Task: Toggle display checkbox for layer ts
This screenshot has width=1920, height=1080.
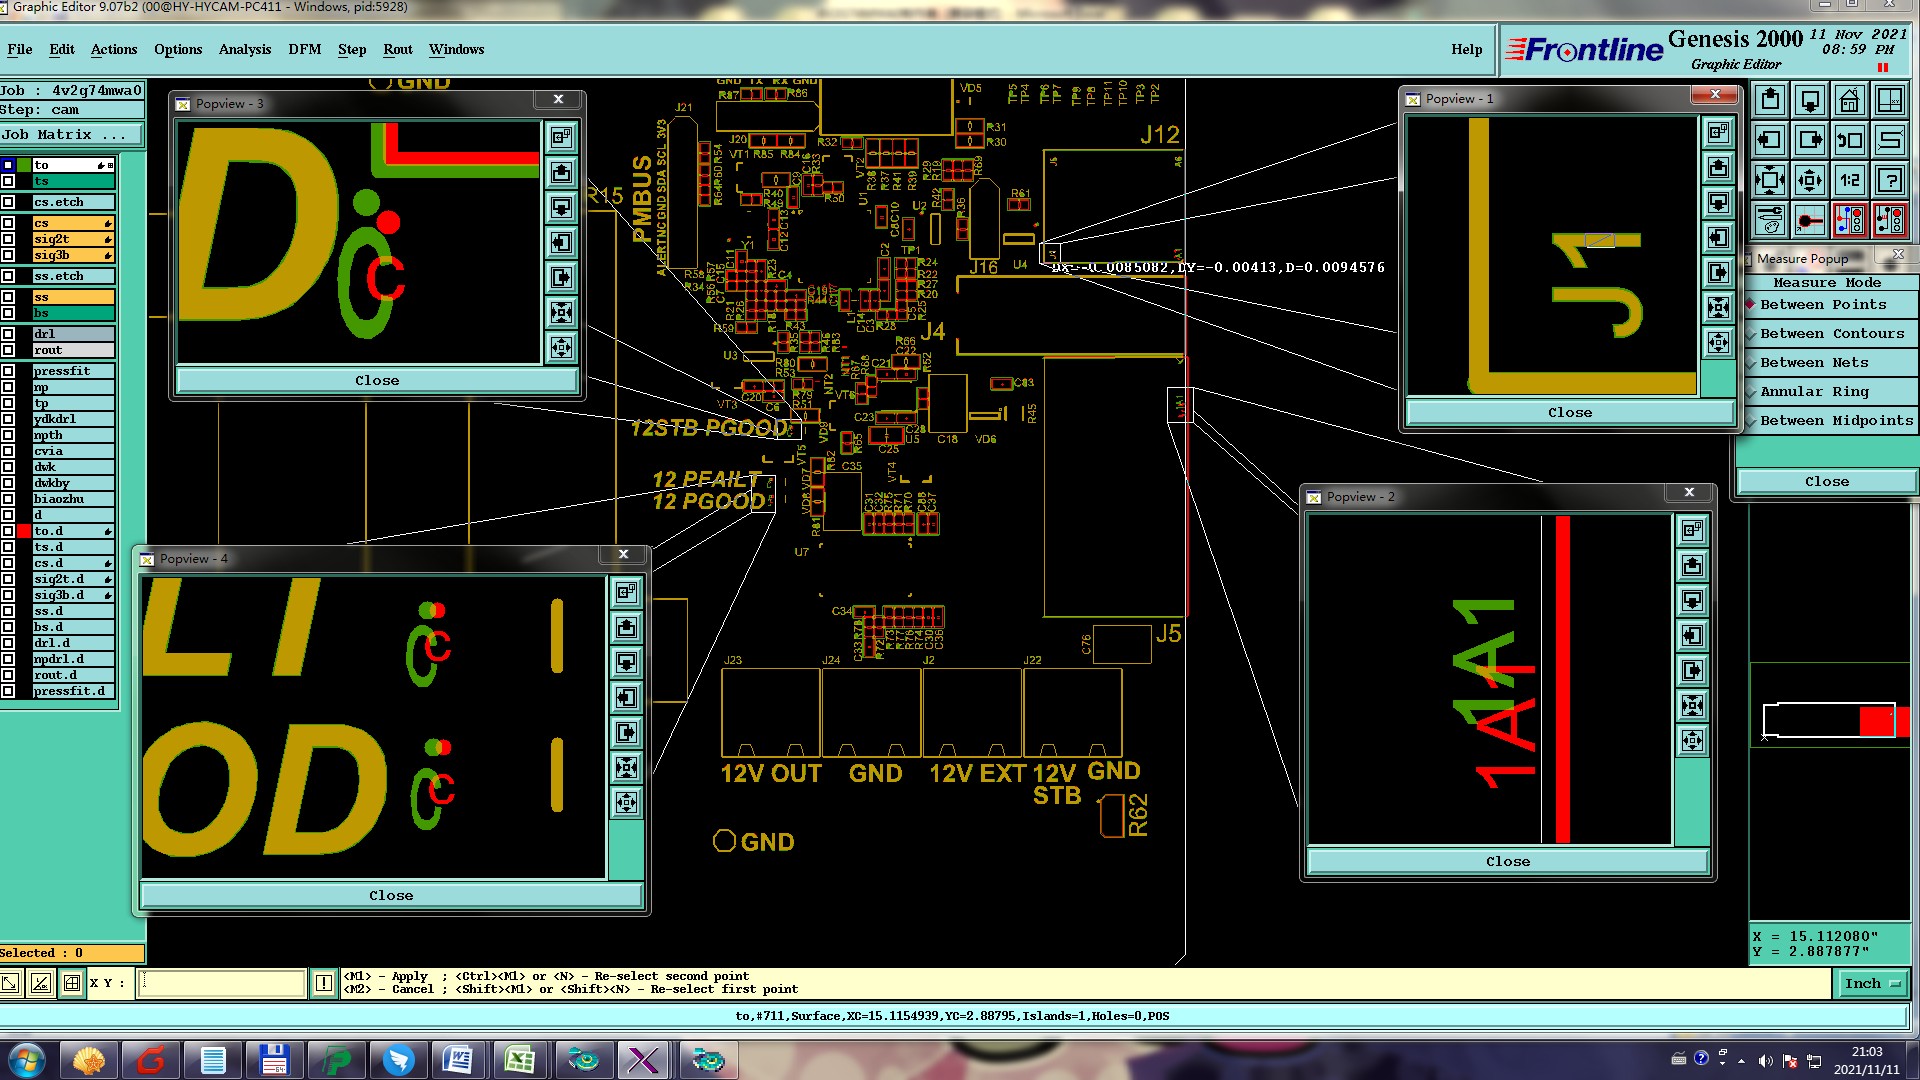Action: (x=8, y=181)
